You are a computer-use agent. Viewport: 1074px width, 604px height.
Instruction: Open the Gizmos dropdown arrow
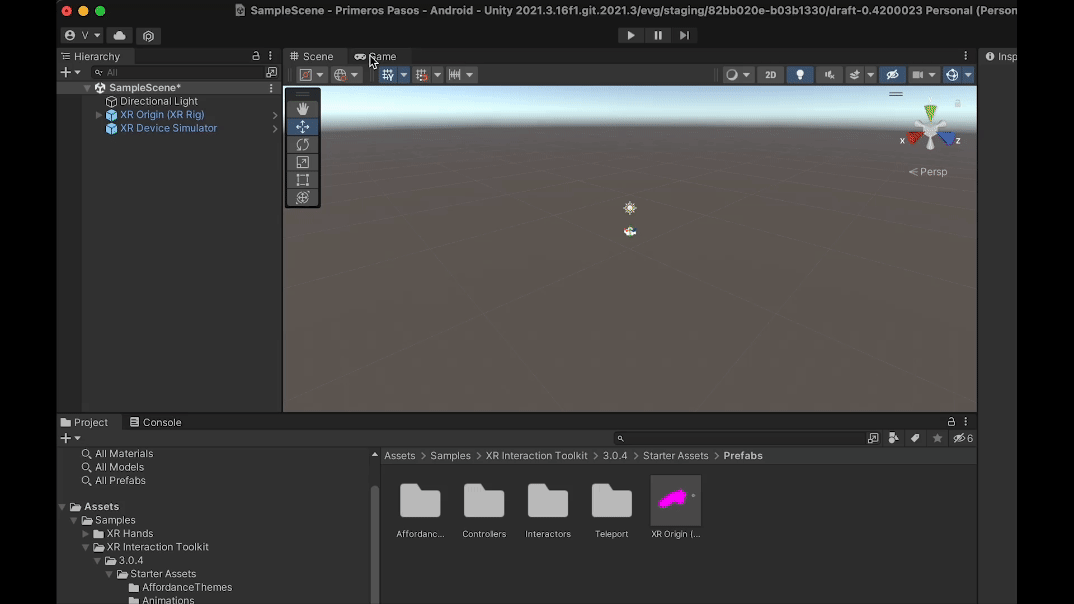point(968,75)
